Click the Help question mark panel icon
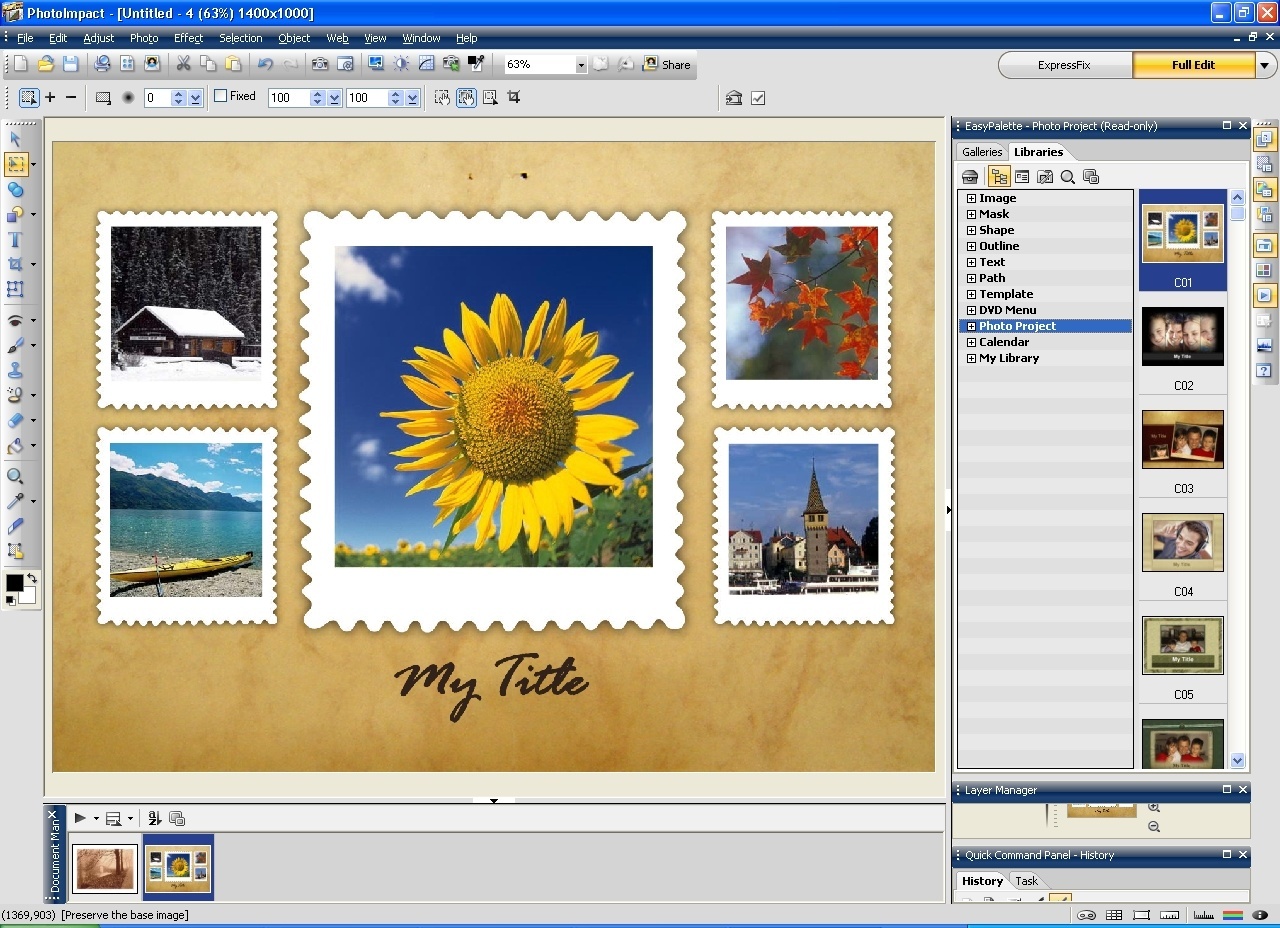This screenshot has height=928, width=1280. point(1264,370)
